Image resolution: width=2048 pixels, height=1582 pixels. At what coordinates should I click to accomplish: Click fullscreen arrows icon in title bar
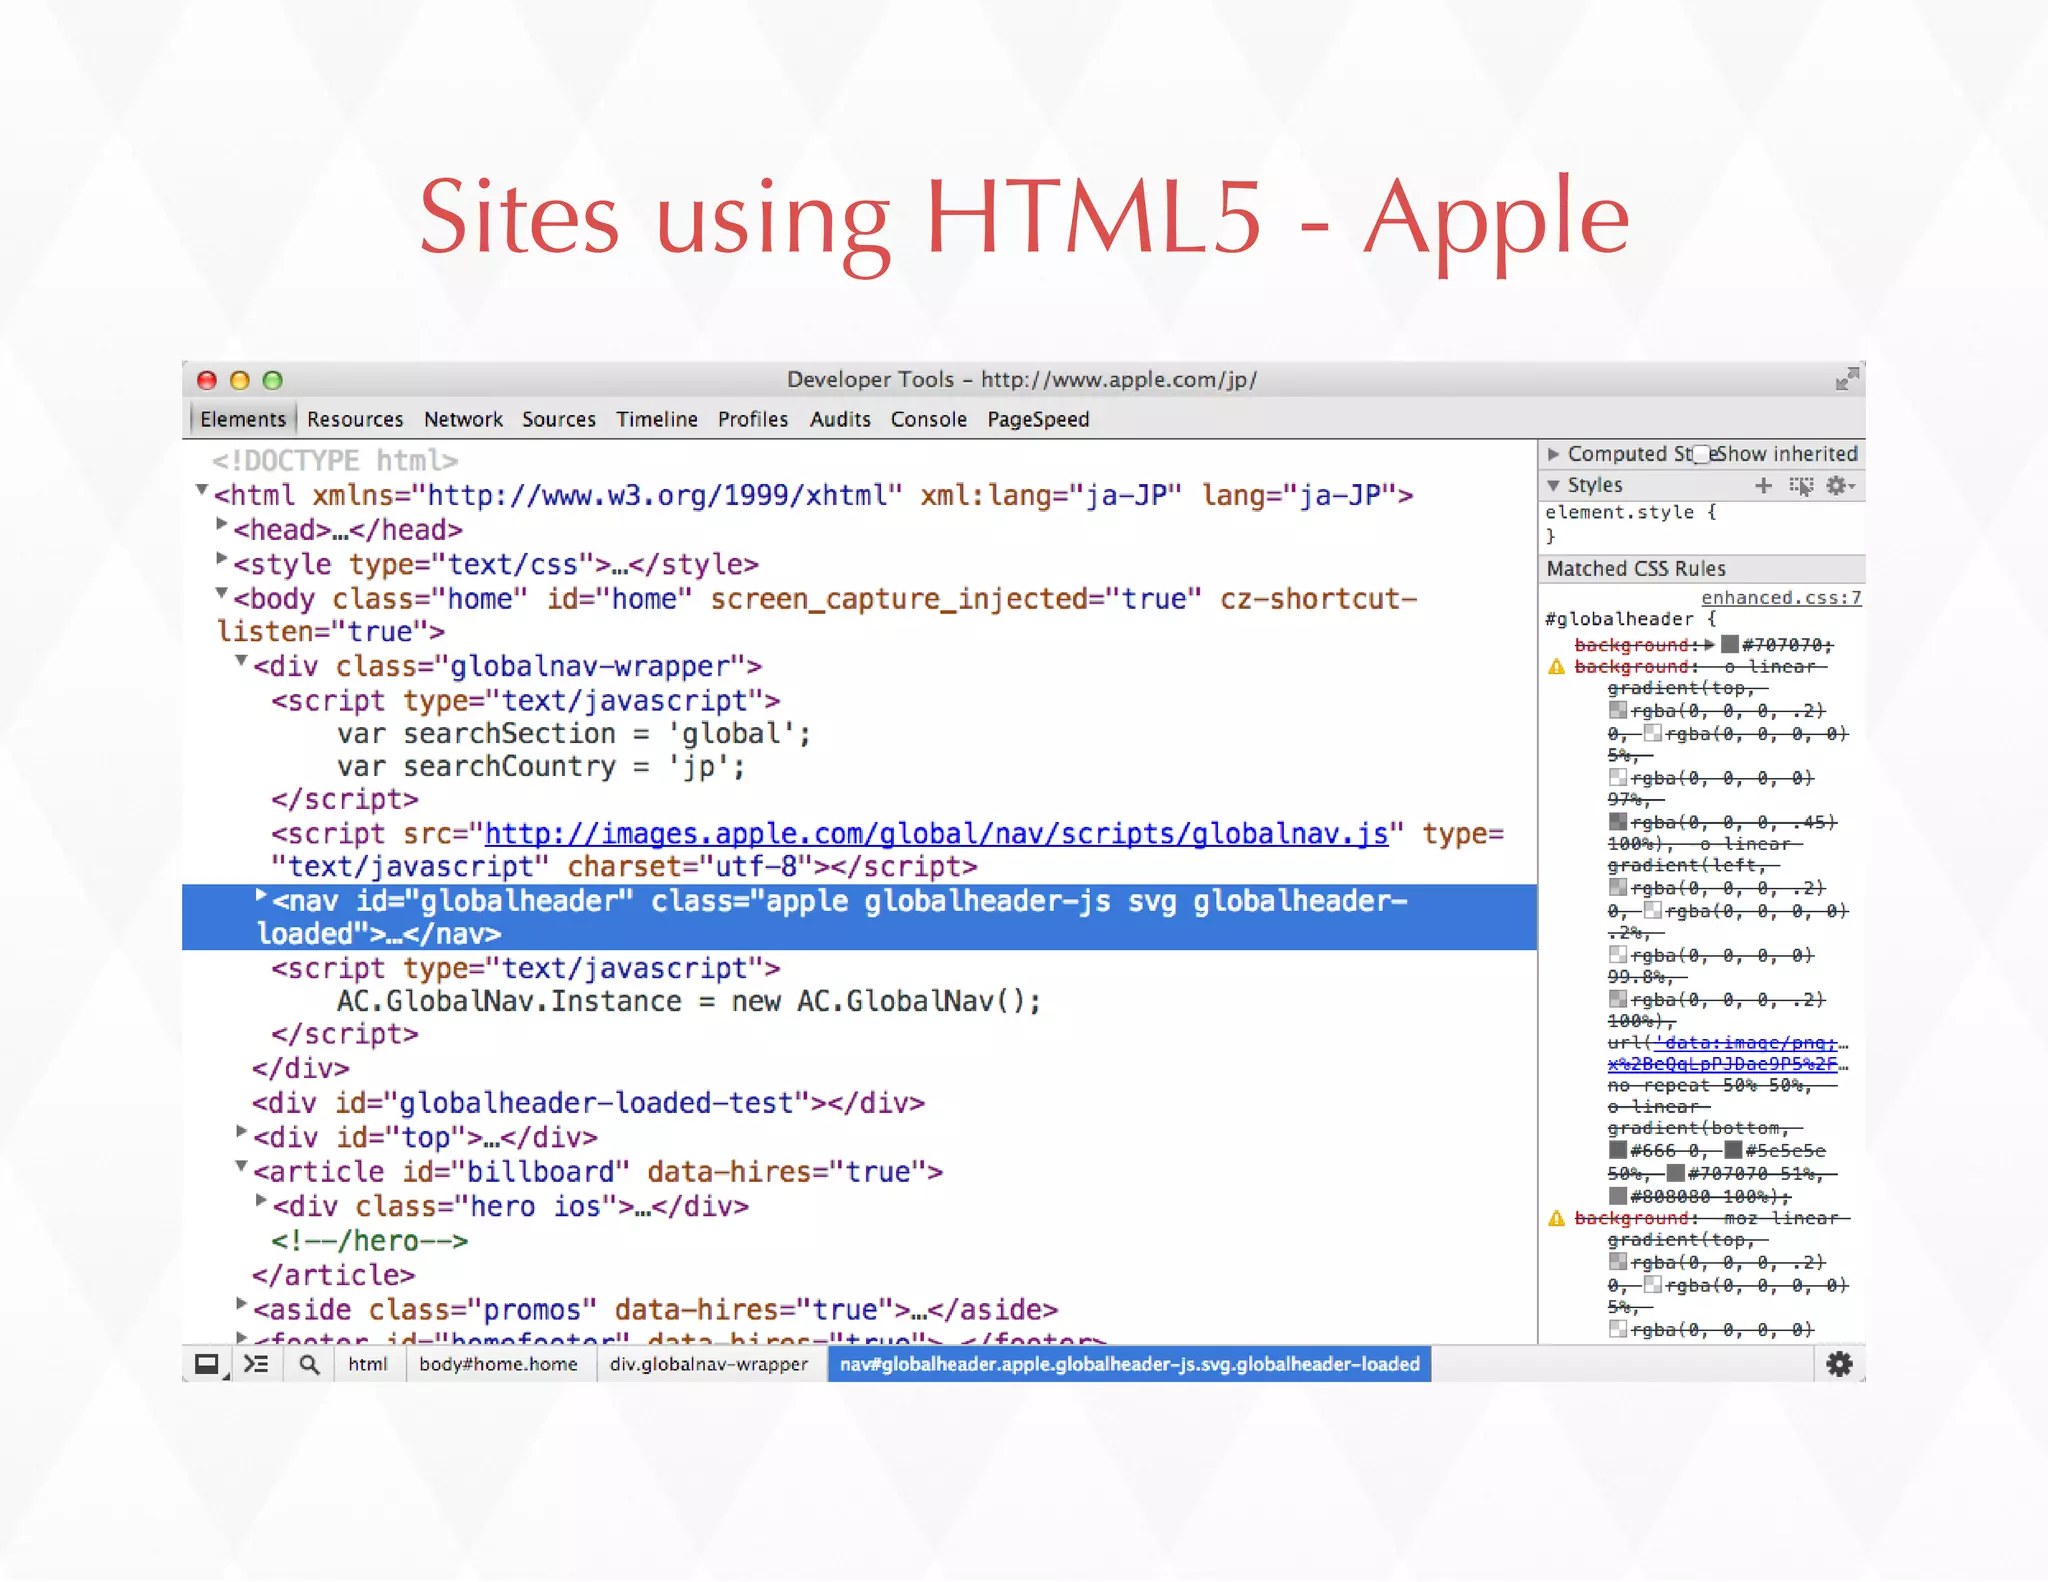(x=1846, y=379)
